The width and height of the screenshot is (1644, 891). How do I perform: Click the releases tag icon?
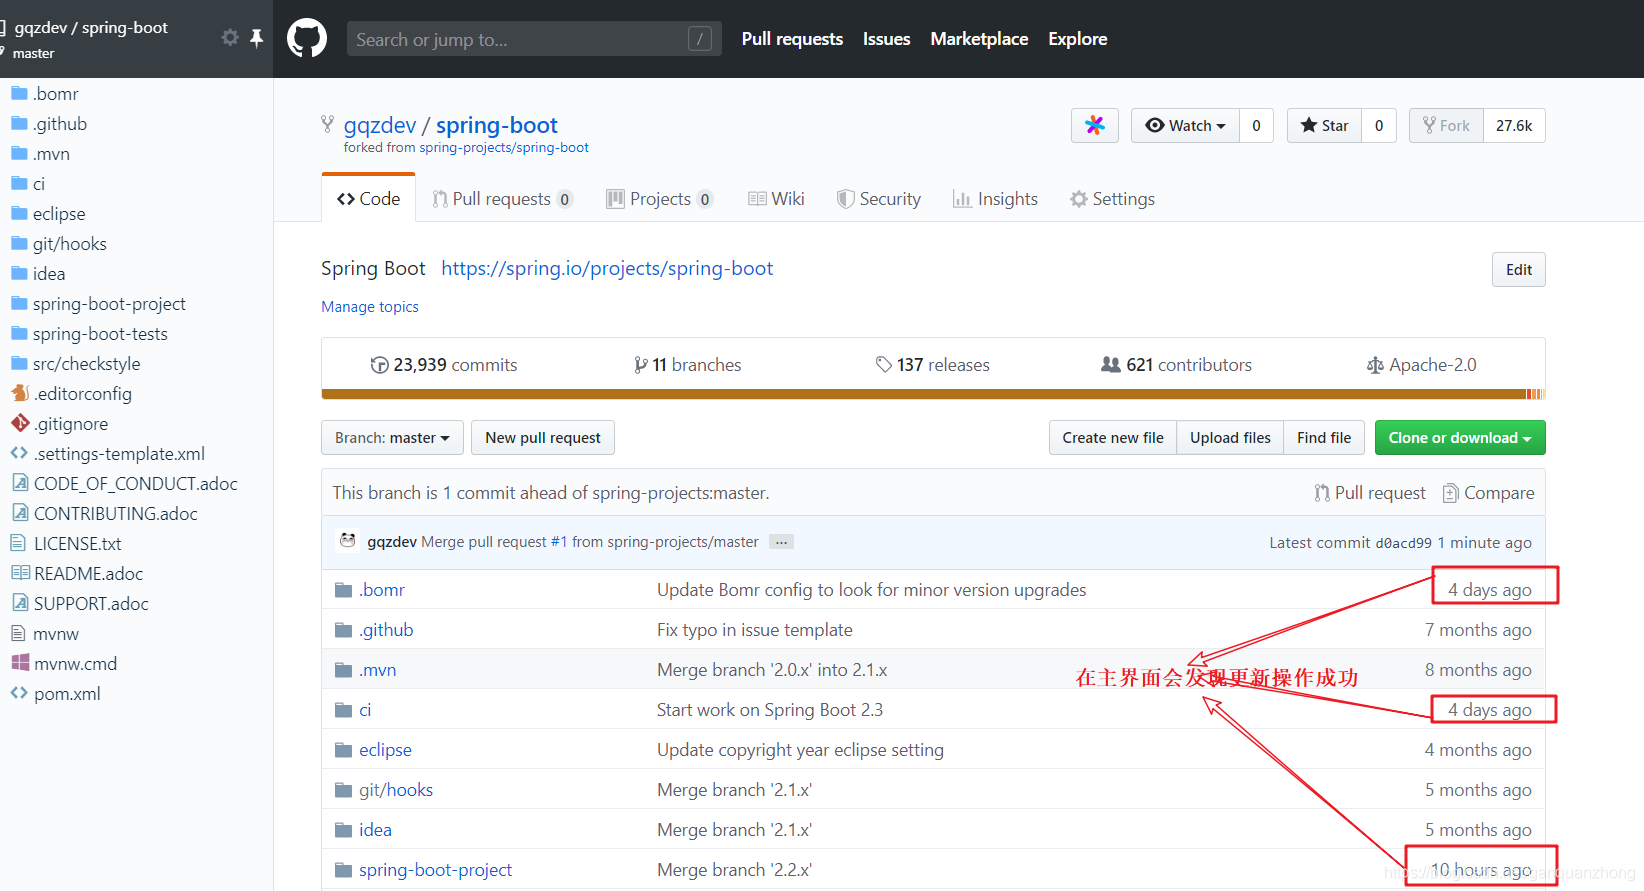tap(884, 365)
